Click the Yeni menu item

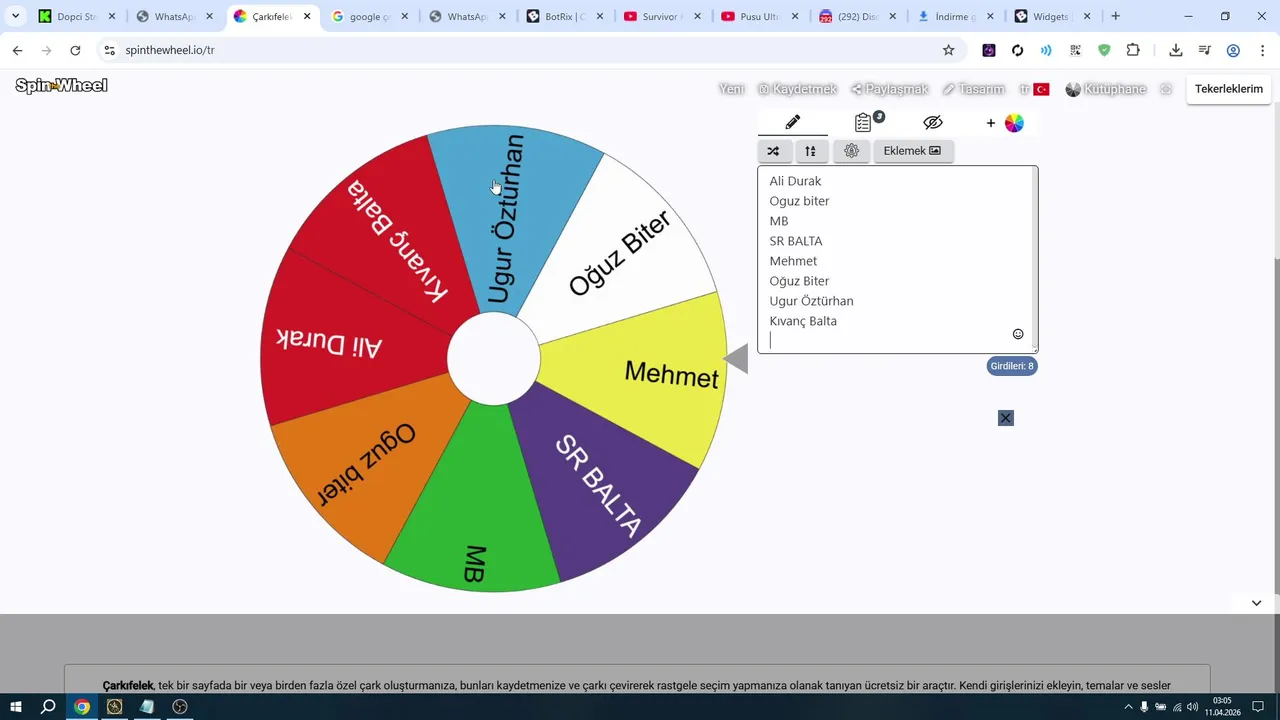click(732, 89)
